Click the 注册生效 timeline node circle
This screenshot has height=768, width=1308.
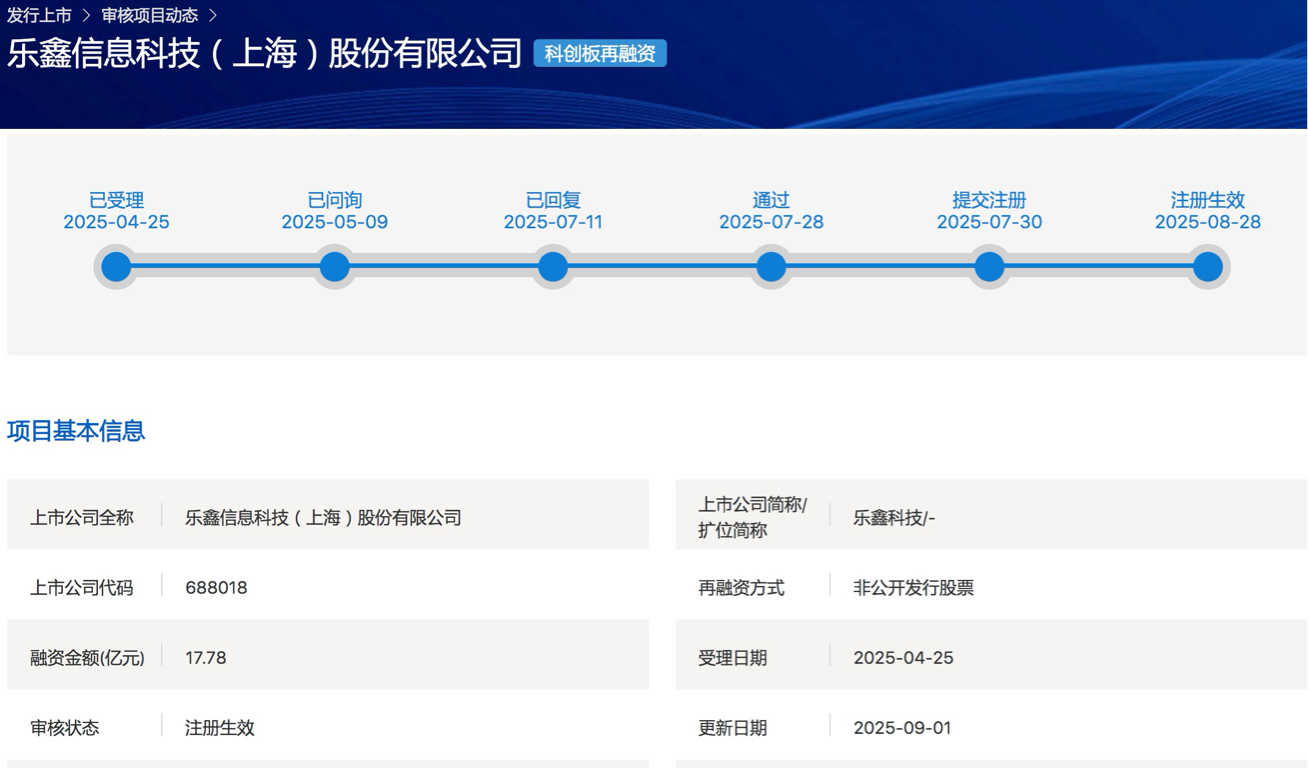pyautogui.click(x=1208, y=267)
